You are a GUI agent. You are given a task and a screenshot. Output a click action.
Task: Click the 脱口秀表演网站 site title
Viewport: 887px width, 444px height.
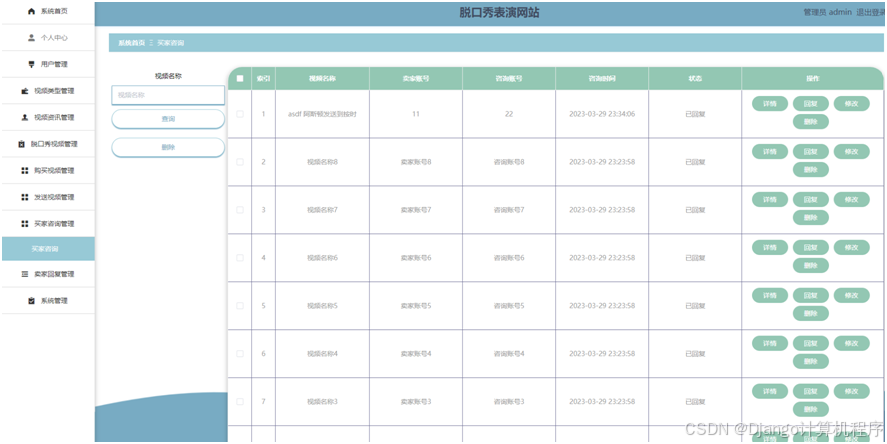tap(499, 13)
